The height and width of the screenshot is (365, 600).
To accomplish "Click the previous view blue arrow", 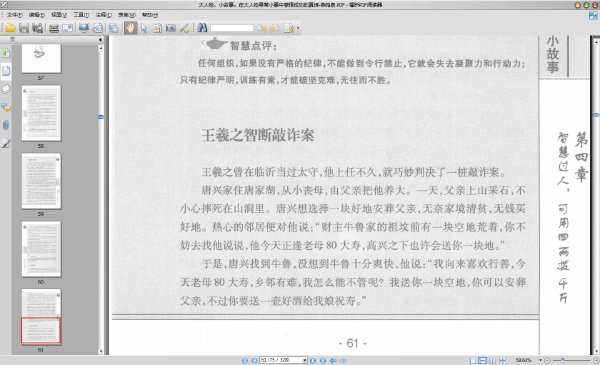I will click(333, 360).
